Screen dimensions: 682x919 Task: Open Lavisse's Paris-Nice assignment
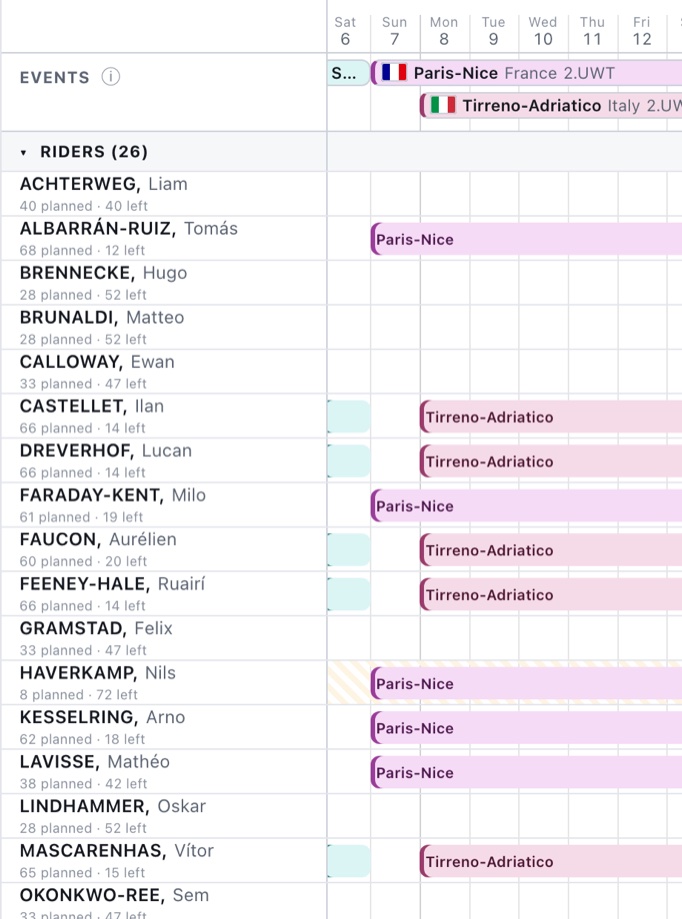527,772
